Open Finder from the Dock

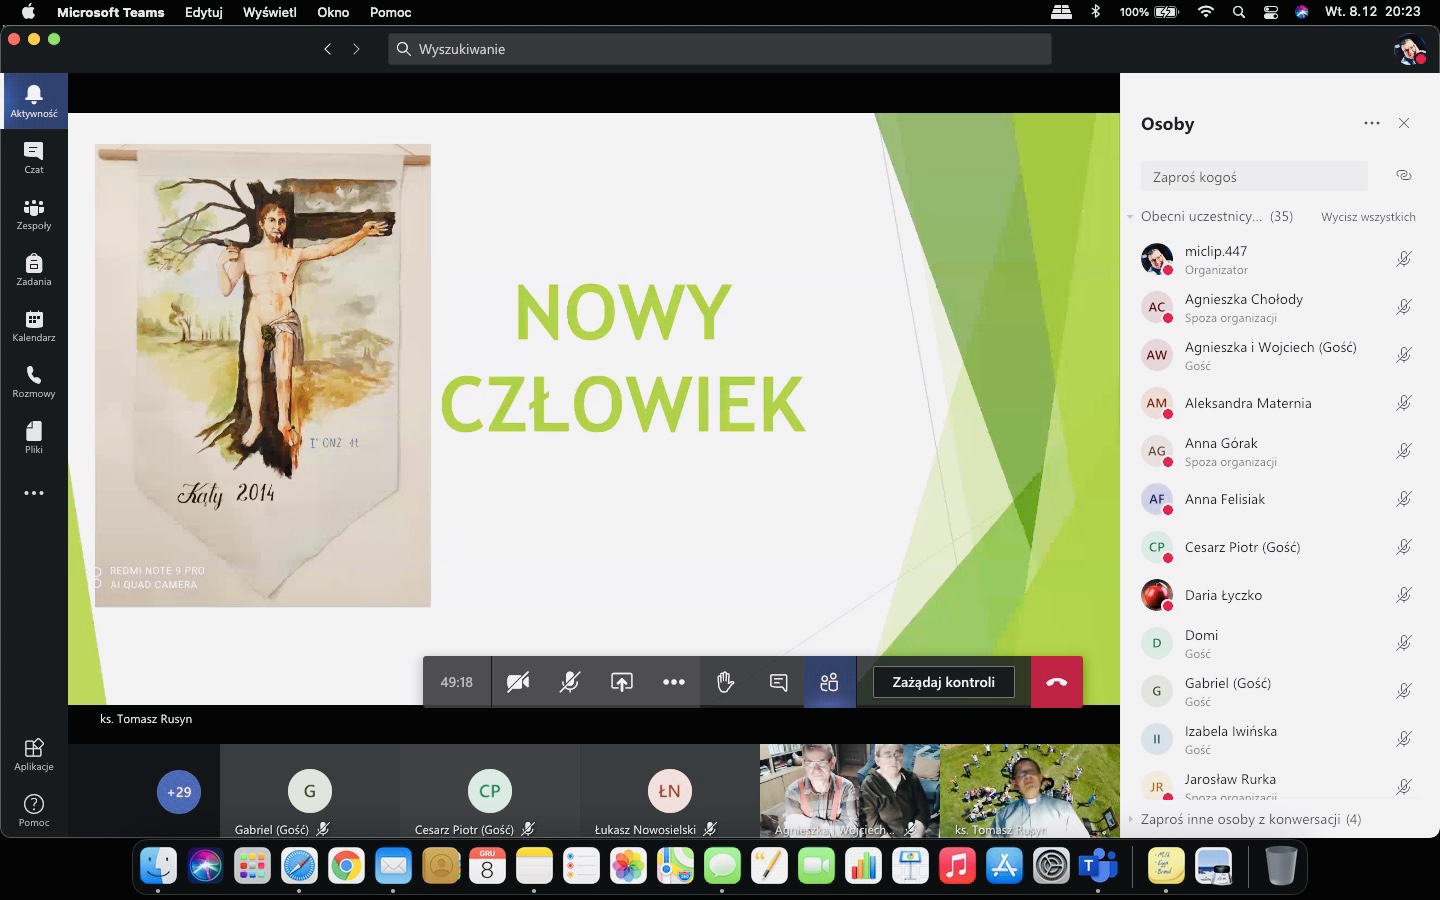158,866
